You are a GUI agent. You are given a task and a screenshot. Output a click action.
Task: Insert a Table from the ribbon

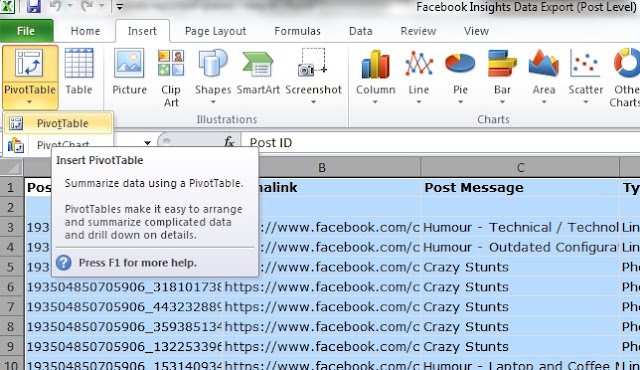(79, 71)
